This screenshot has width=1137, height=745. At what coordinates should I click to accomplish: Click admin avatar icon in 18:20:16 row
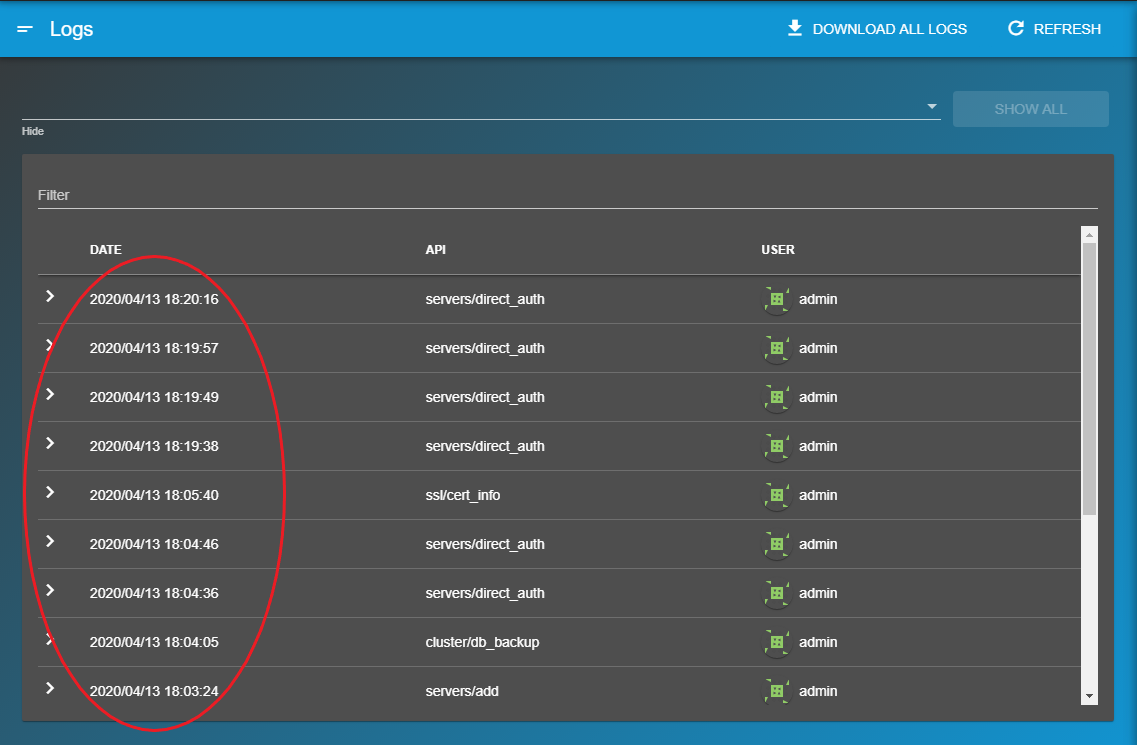click(x=777, y=299)
